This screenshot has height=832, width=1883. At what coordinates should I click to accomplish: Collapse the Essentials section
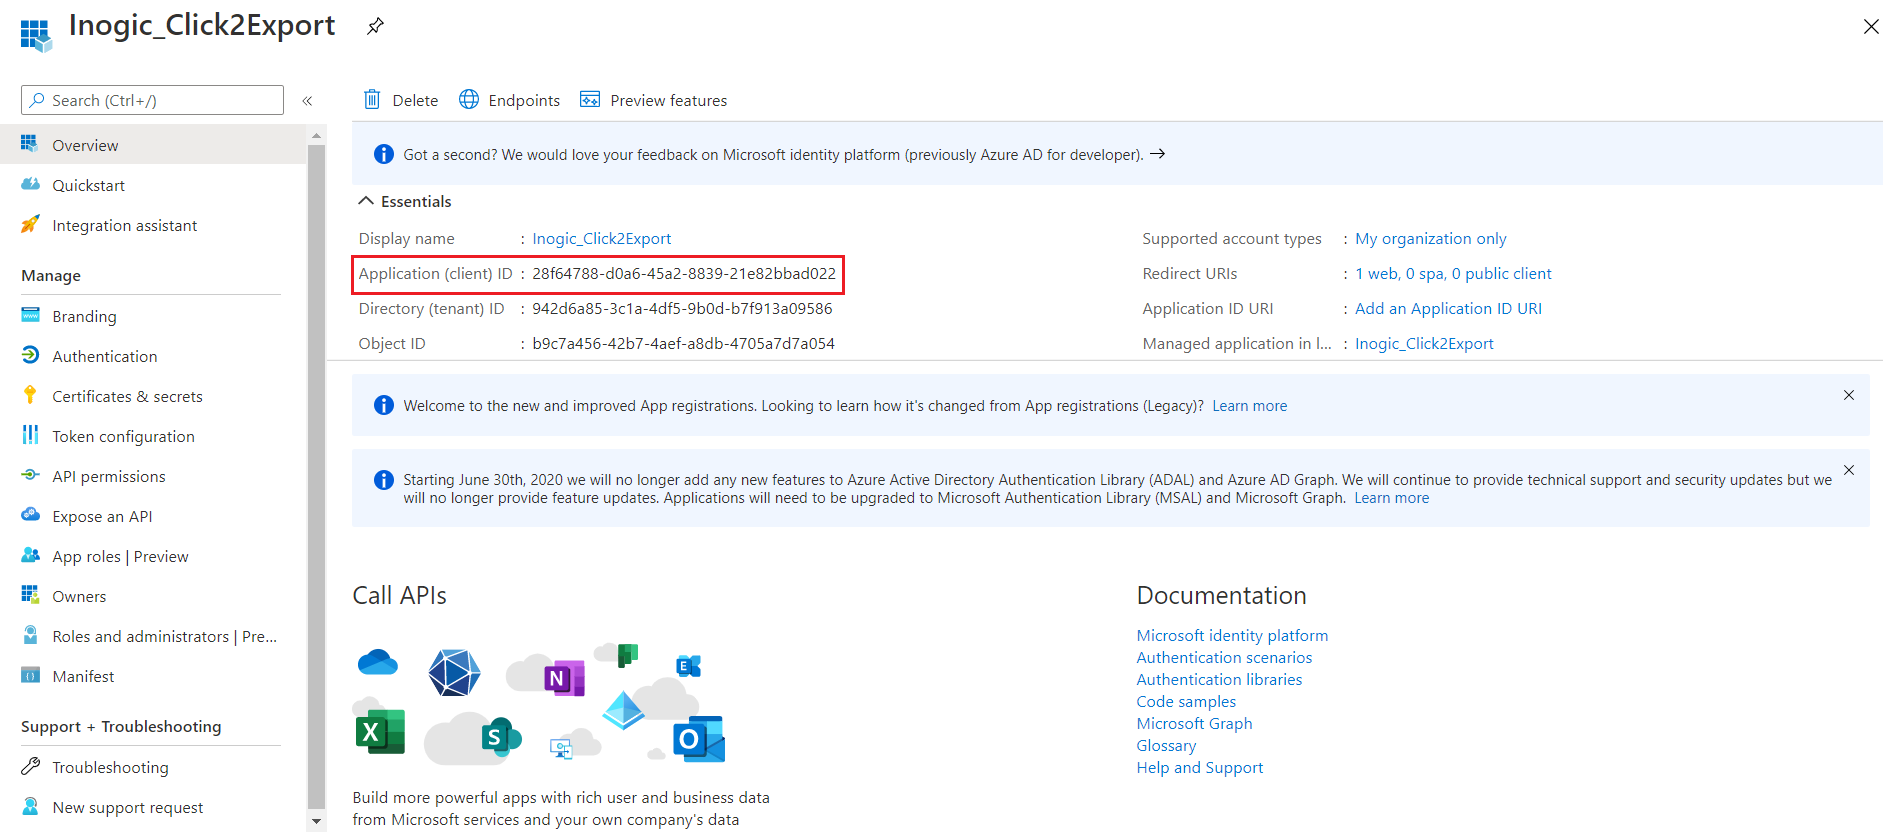366,201
